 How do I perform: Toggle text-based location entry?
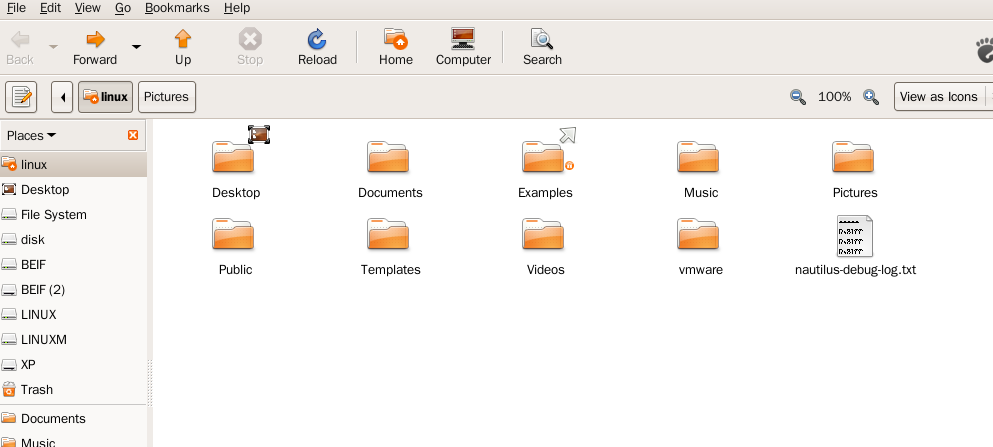click(21, 97)
